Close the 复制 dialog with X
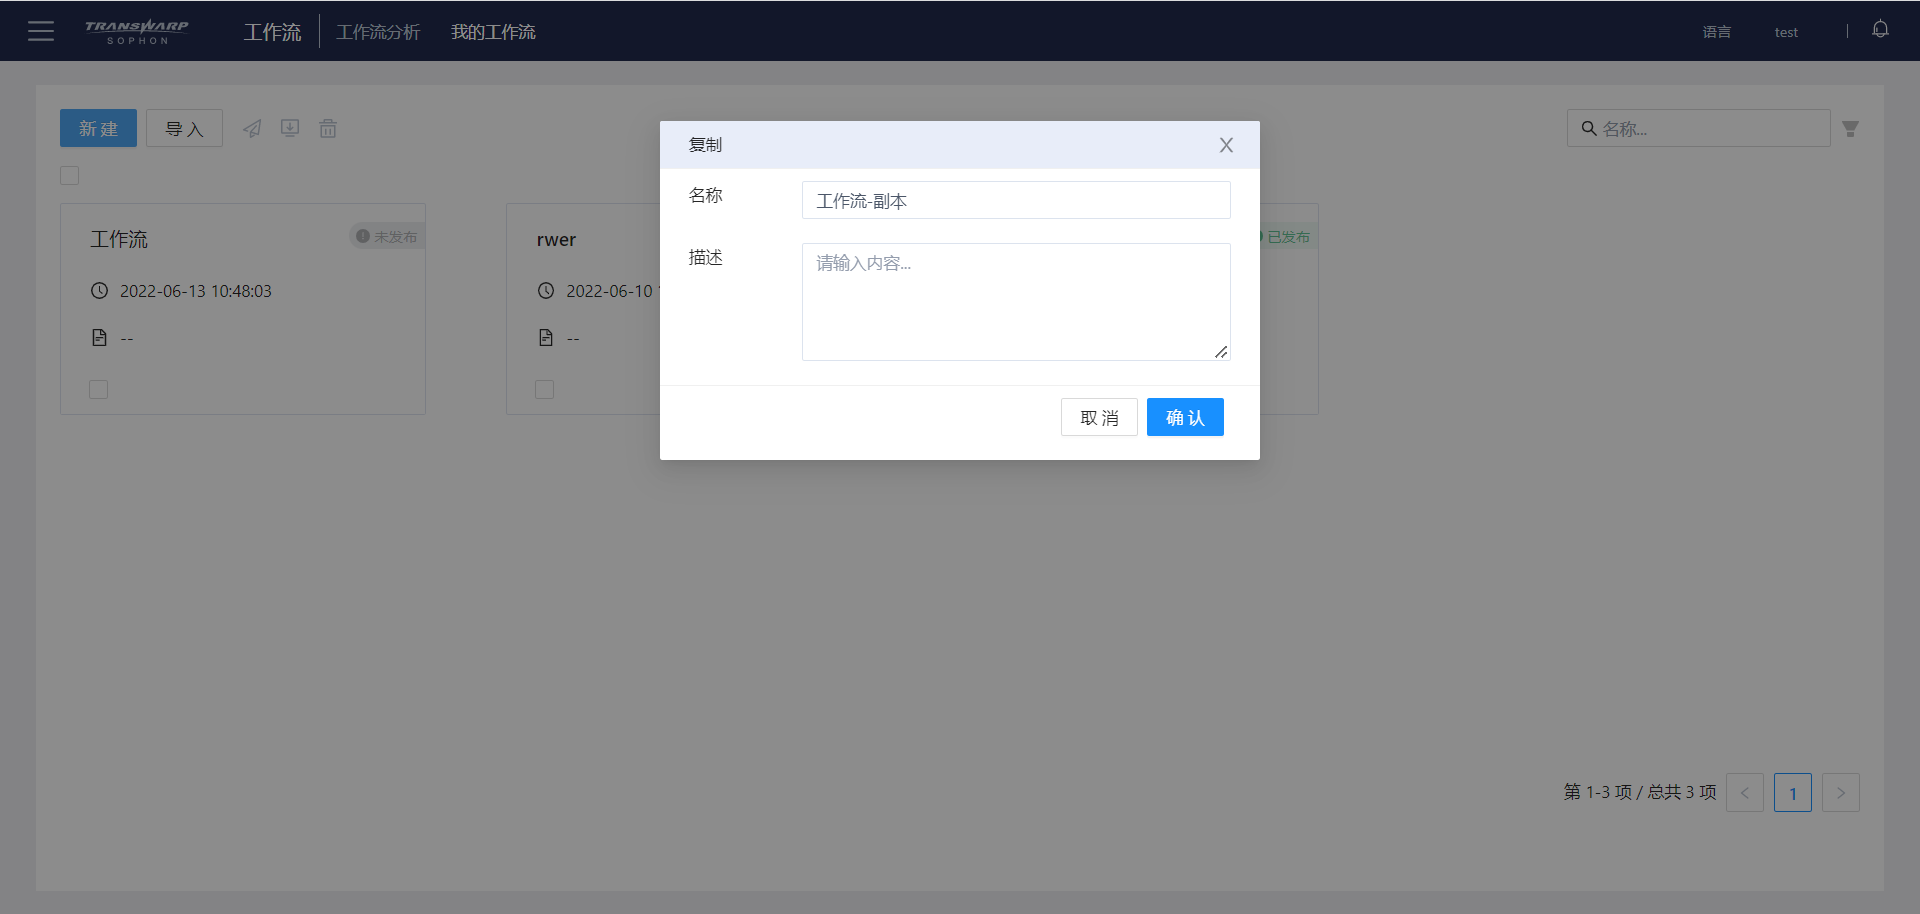Image resolution: width=1920 pixels, height=914 pixels. point(1226,145)
